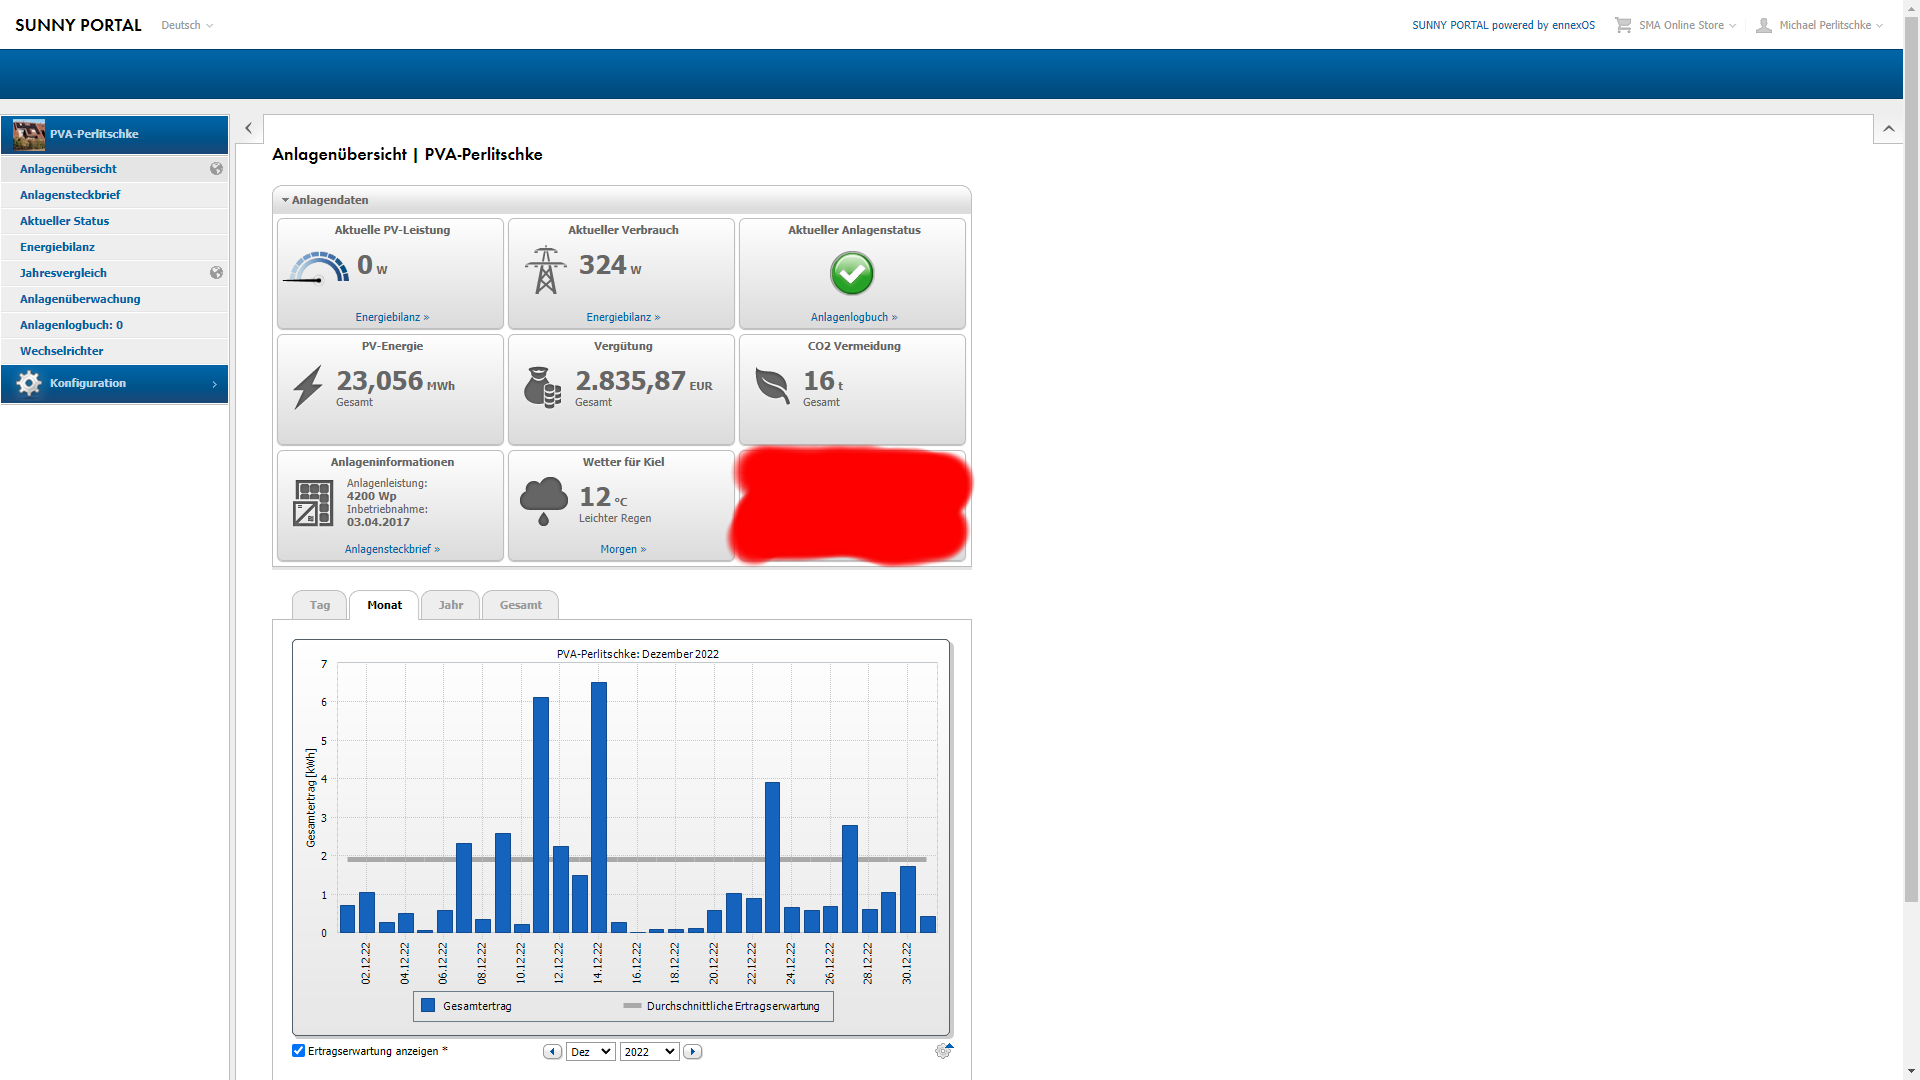
Task: Go to previous month arrow
Action: (x=552, y=1052)
